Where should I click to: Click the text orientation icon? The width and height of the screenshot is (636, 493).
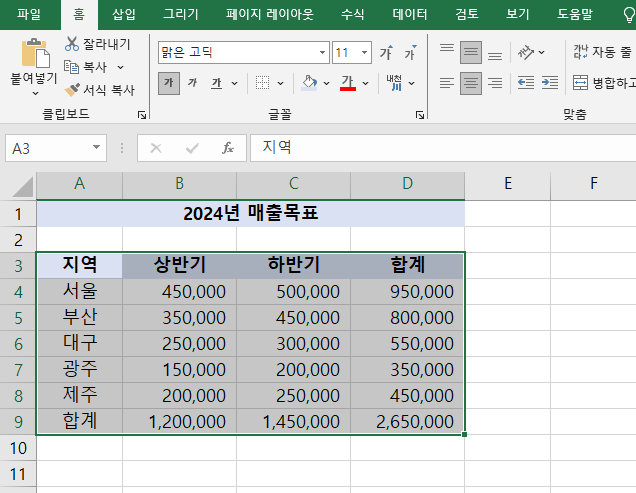[526, 52]
